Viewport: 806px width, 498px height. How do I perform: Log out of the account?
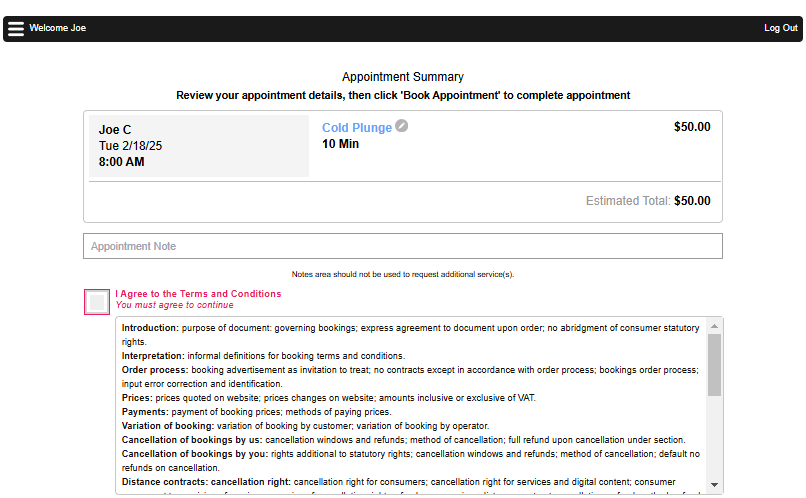(780, 28)
